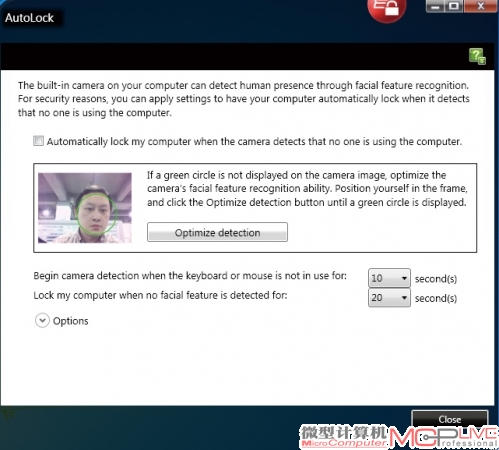
Task: Open the keyboard or mouse idle seconds dropdown
Action: click(x=389, y=278)
